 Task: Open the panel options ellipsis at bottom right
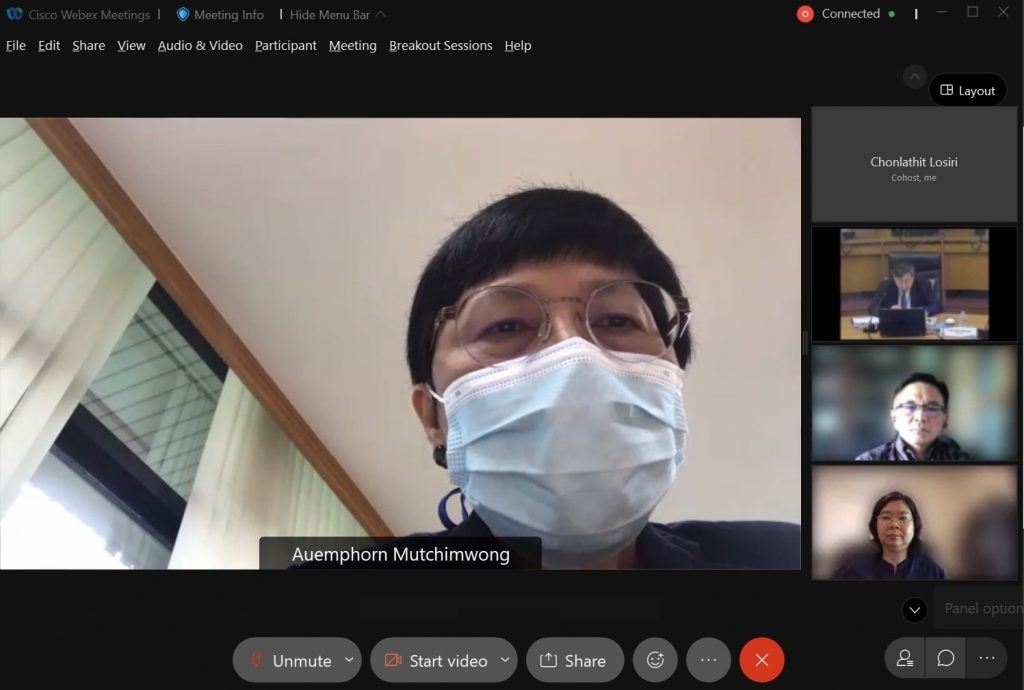pos(986,658)
